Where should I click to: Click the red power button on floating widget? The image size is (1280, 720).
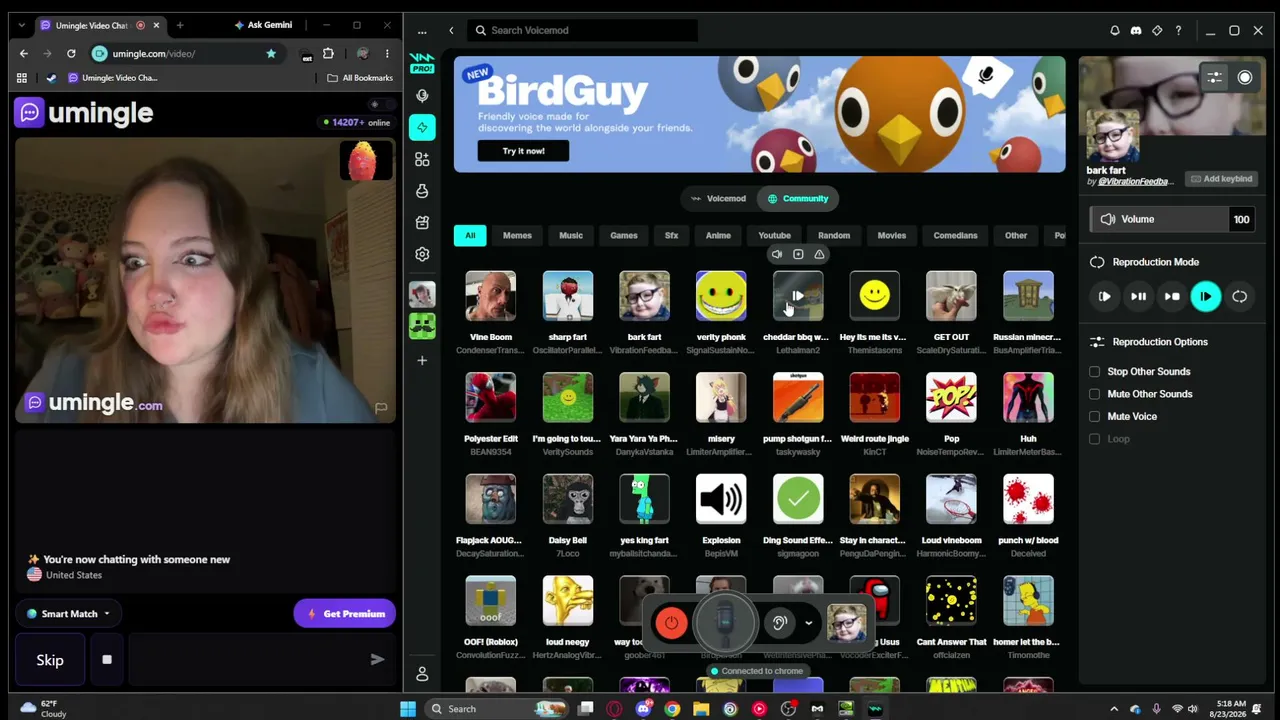coord(671,623)
